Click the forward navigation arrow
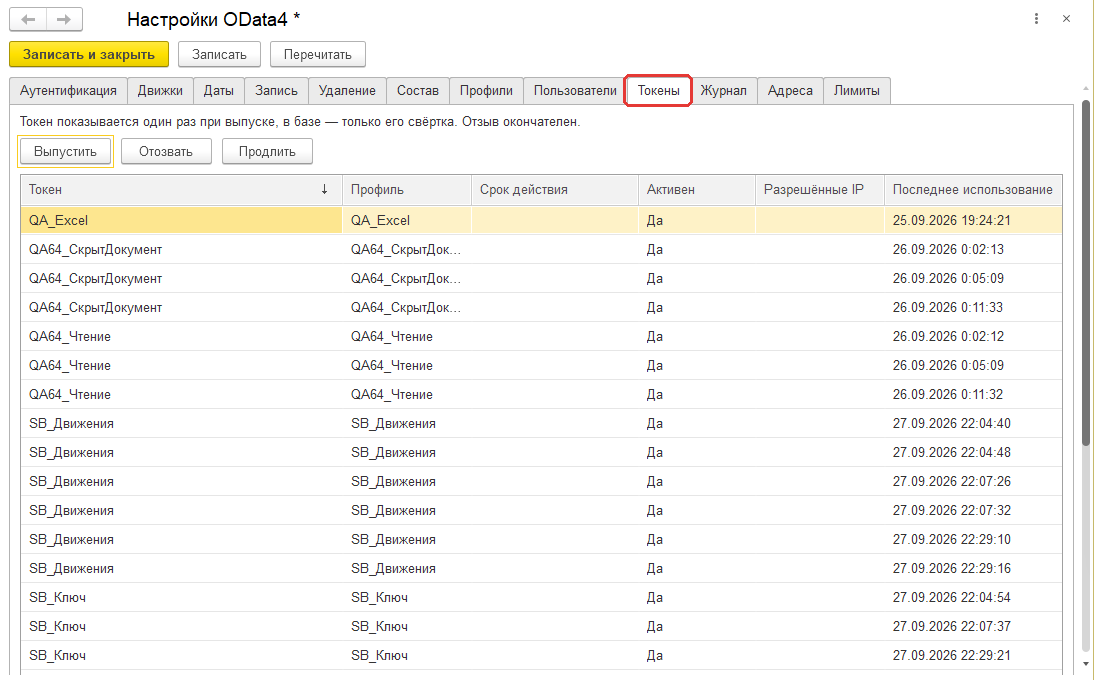Image resolution: width=1094 pixels, height=680 pixels. click(x=64, y=20)
